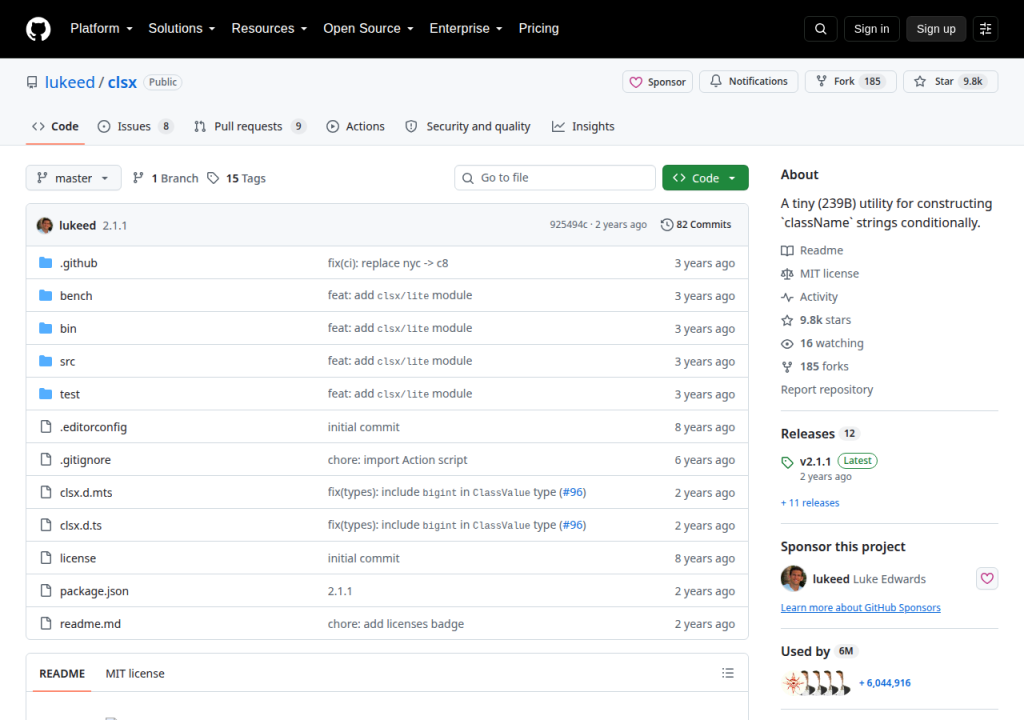Select the Code repository tab
This screenshot has height=720, width=1024.
56,127
